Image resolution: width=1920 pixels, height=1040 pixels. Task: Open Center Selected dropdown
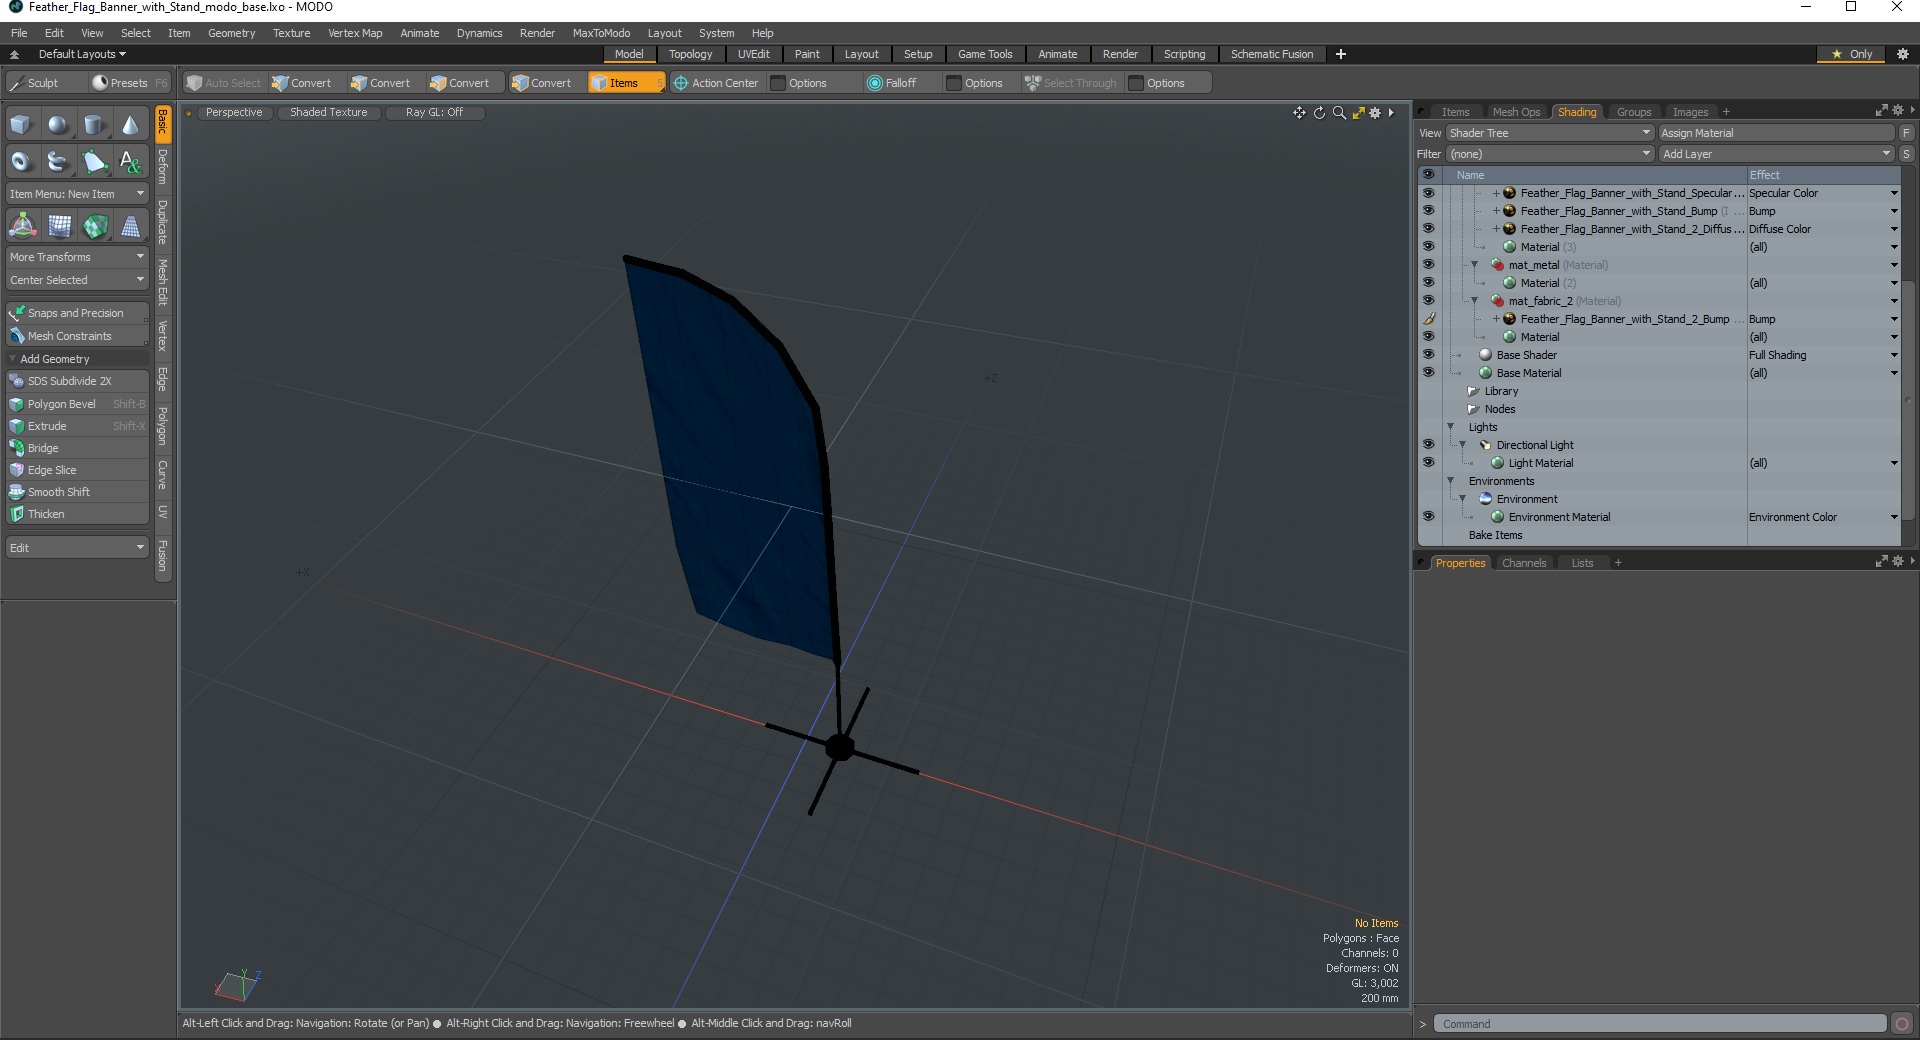pyautogui.click(x=77, y=280)
